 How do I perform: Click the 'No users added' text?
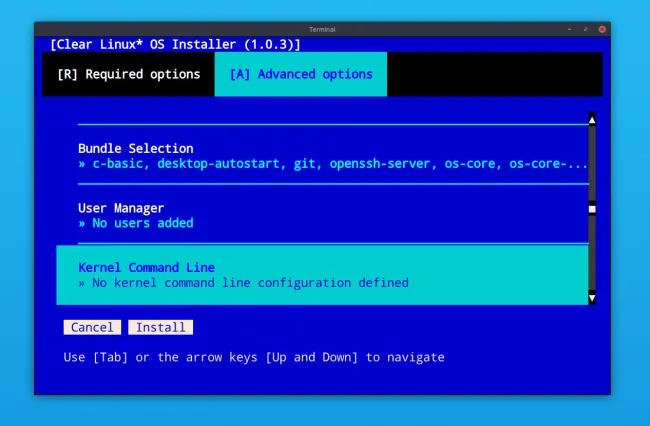coord(143,223)
